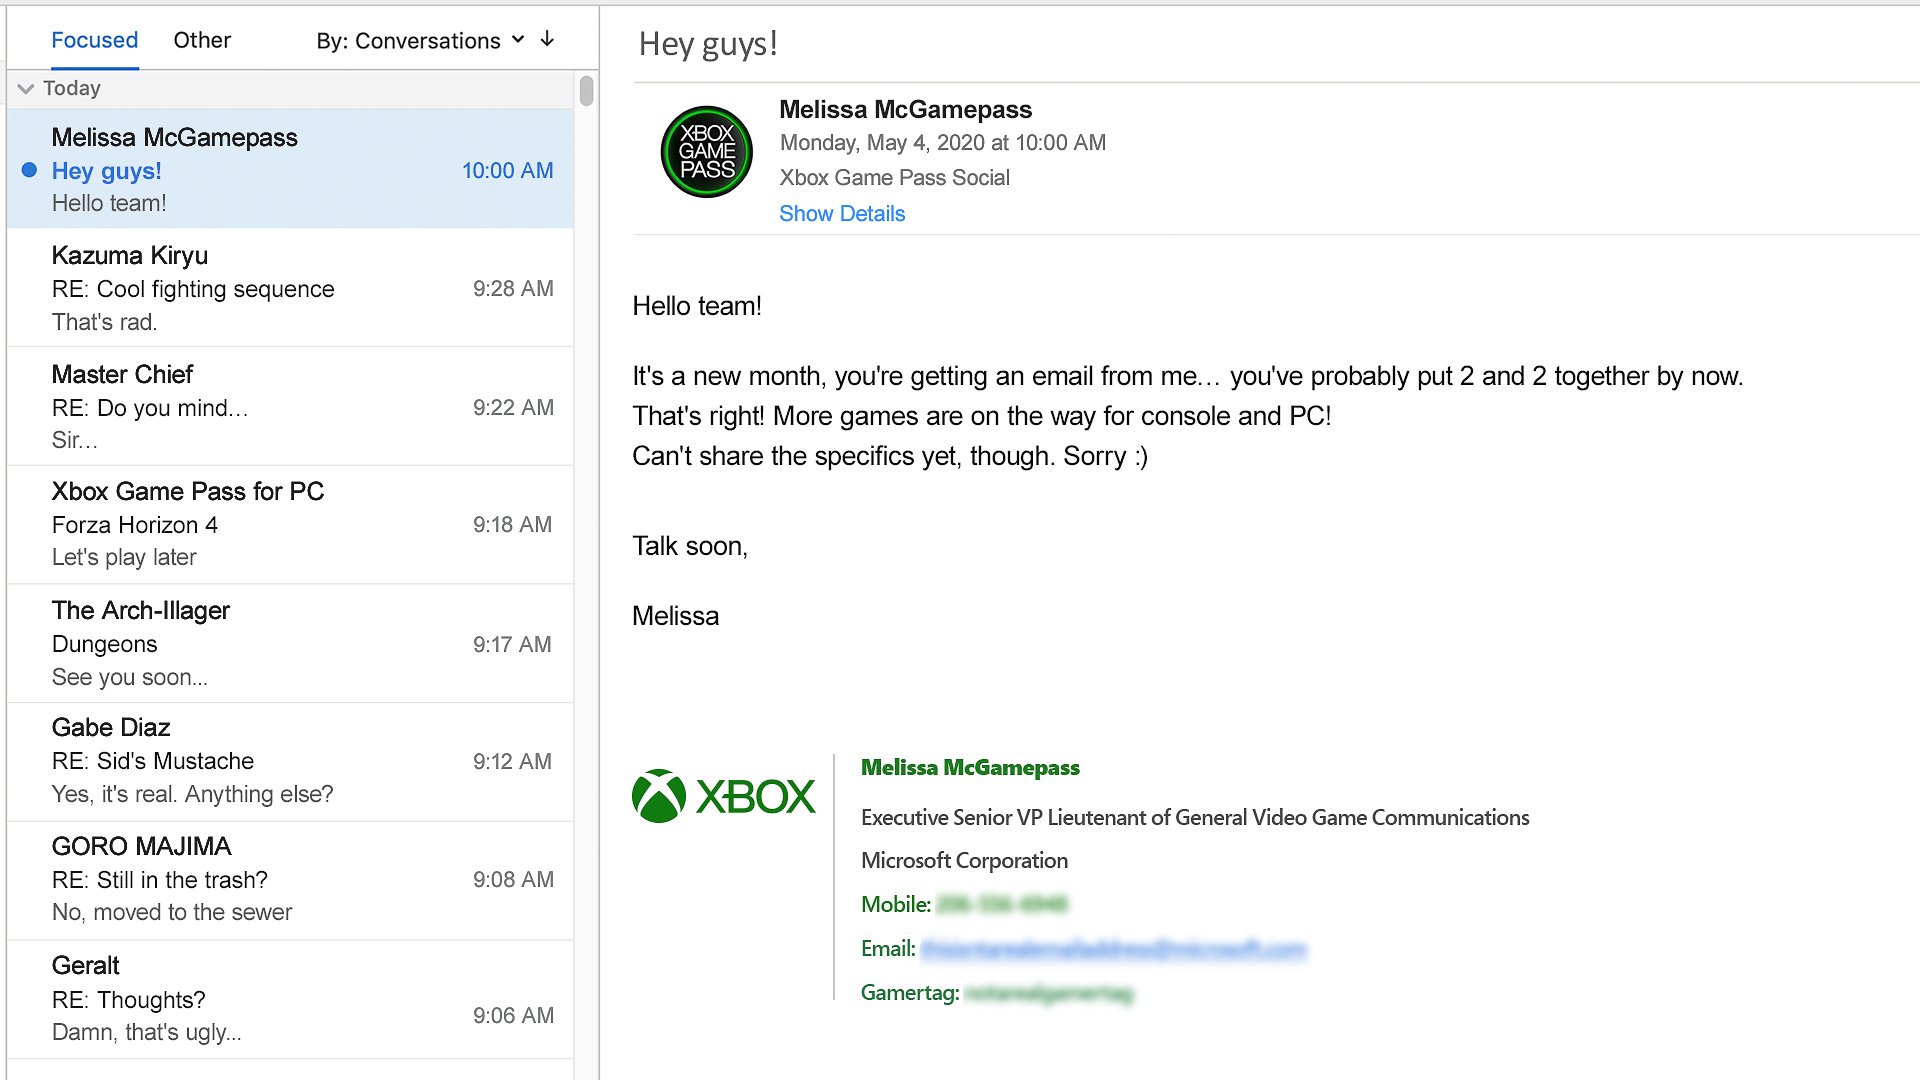Open GORO MAJIMA's Still in the trash email
Viewport: 1920px width, 1080px height.
pyautogui.click(x=290, y=879)
